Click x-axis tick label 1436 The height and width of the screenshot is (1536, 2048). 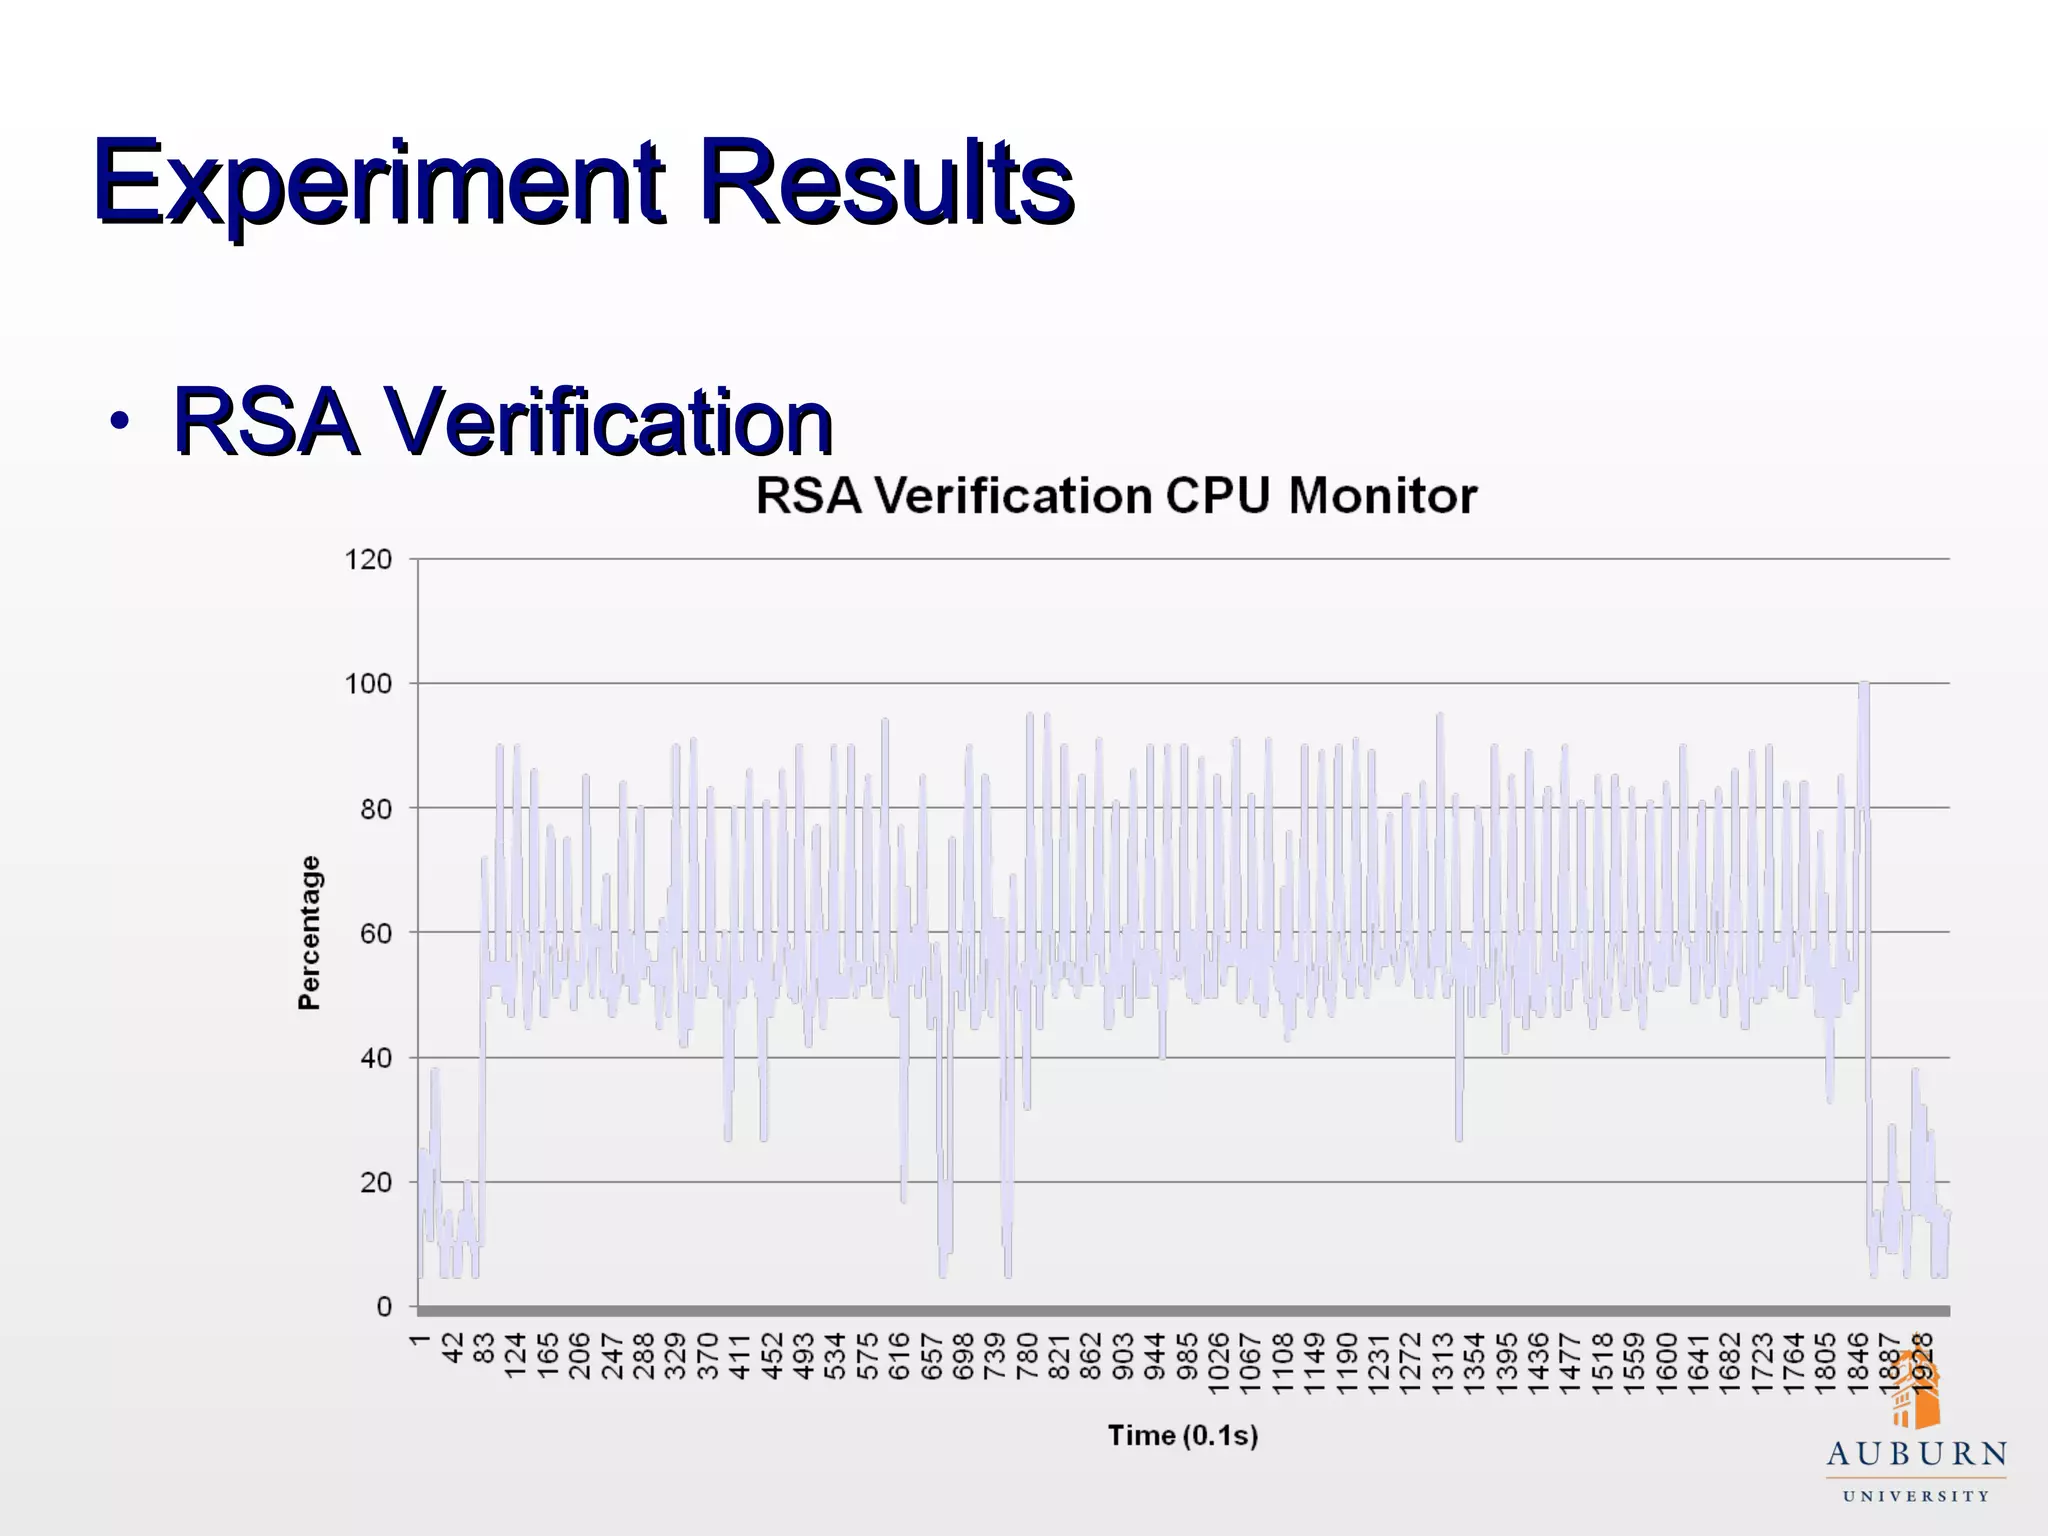(1540, 1363)
